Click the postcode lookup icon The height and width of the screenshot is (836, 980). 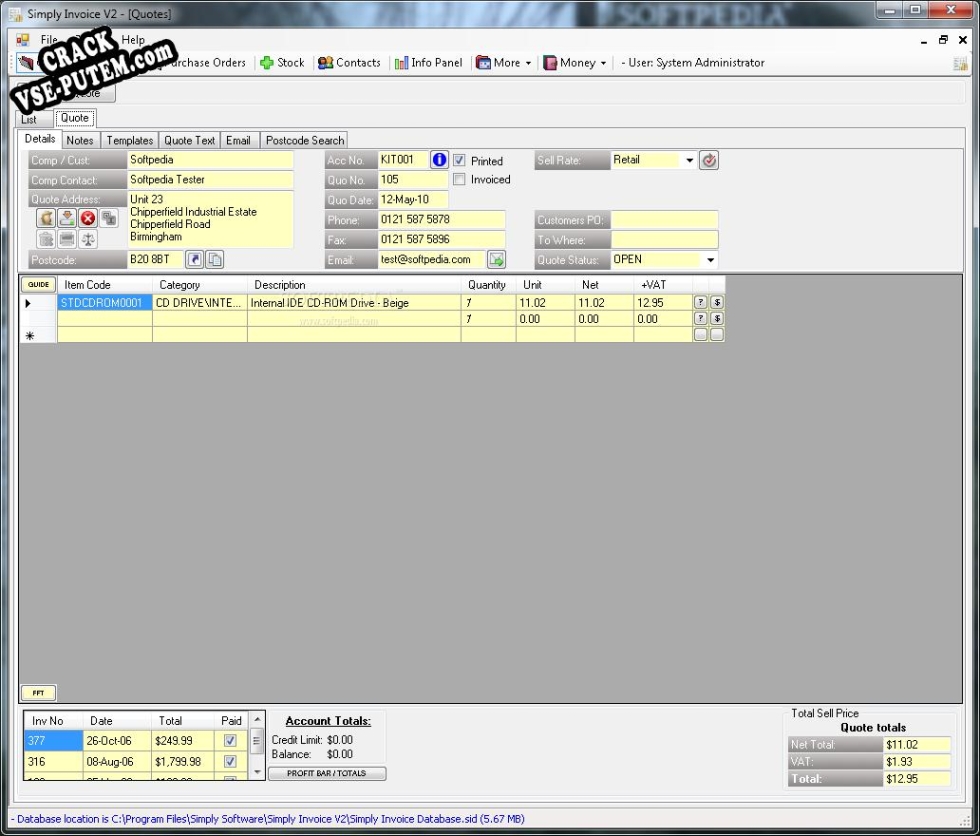point(195,260)
